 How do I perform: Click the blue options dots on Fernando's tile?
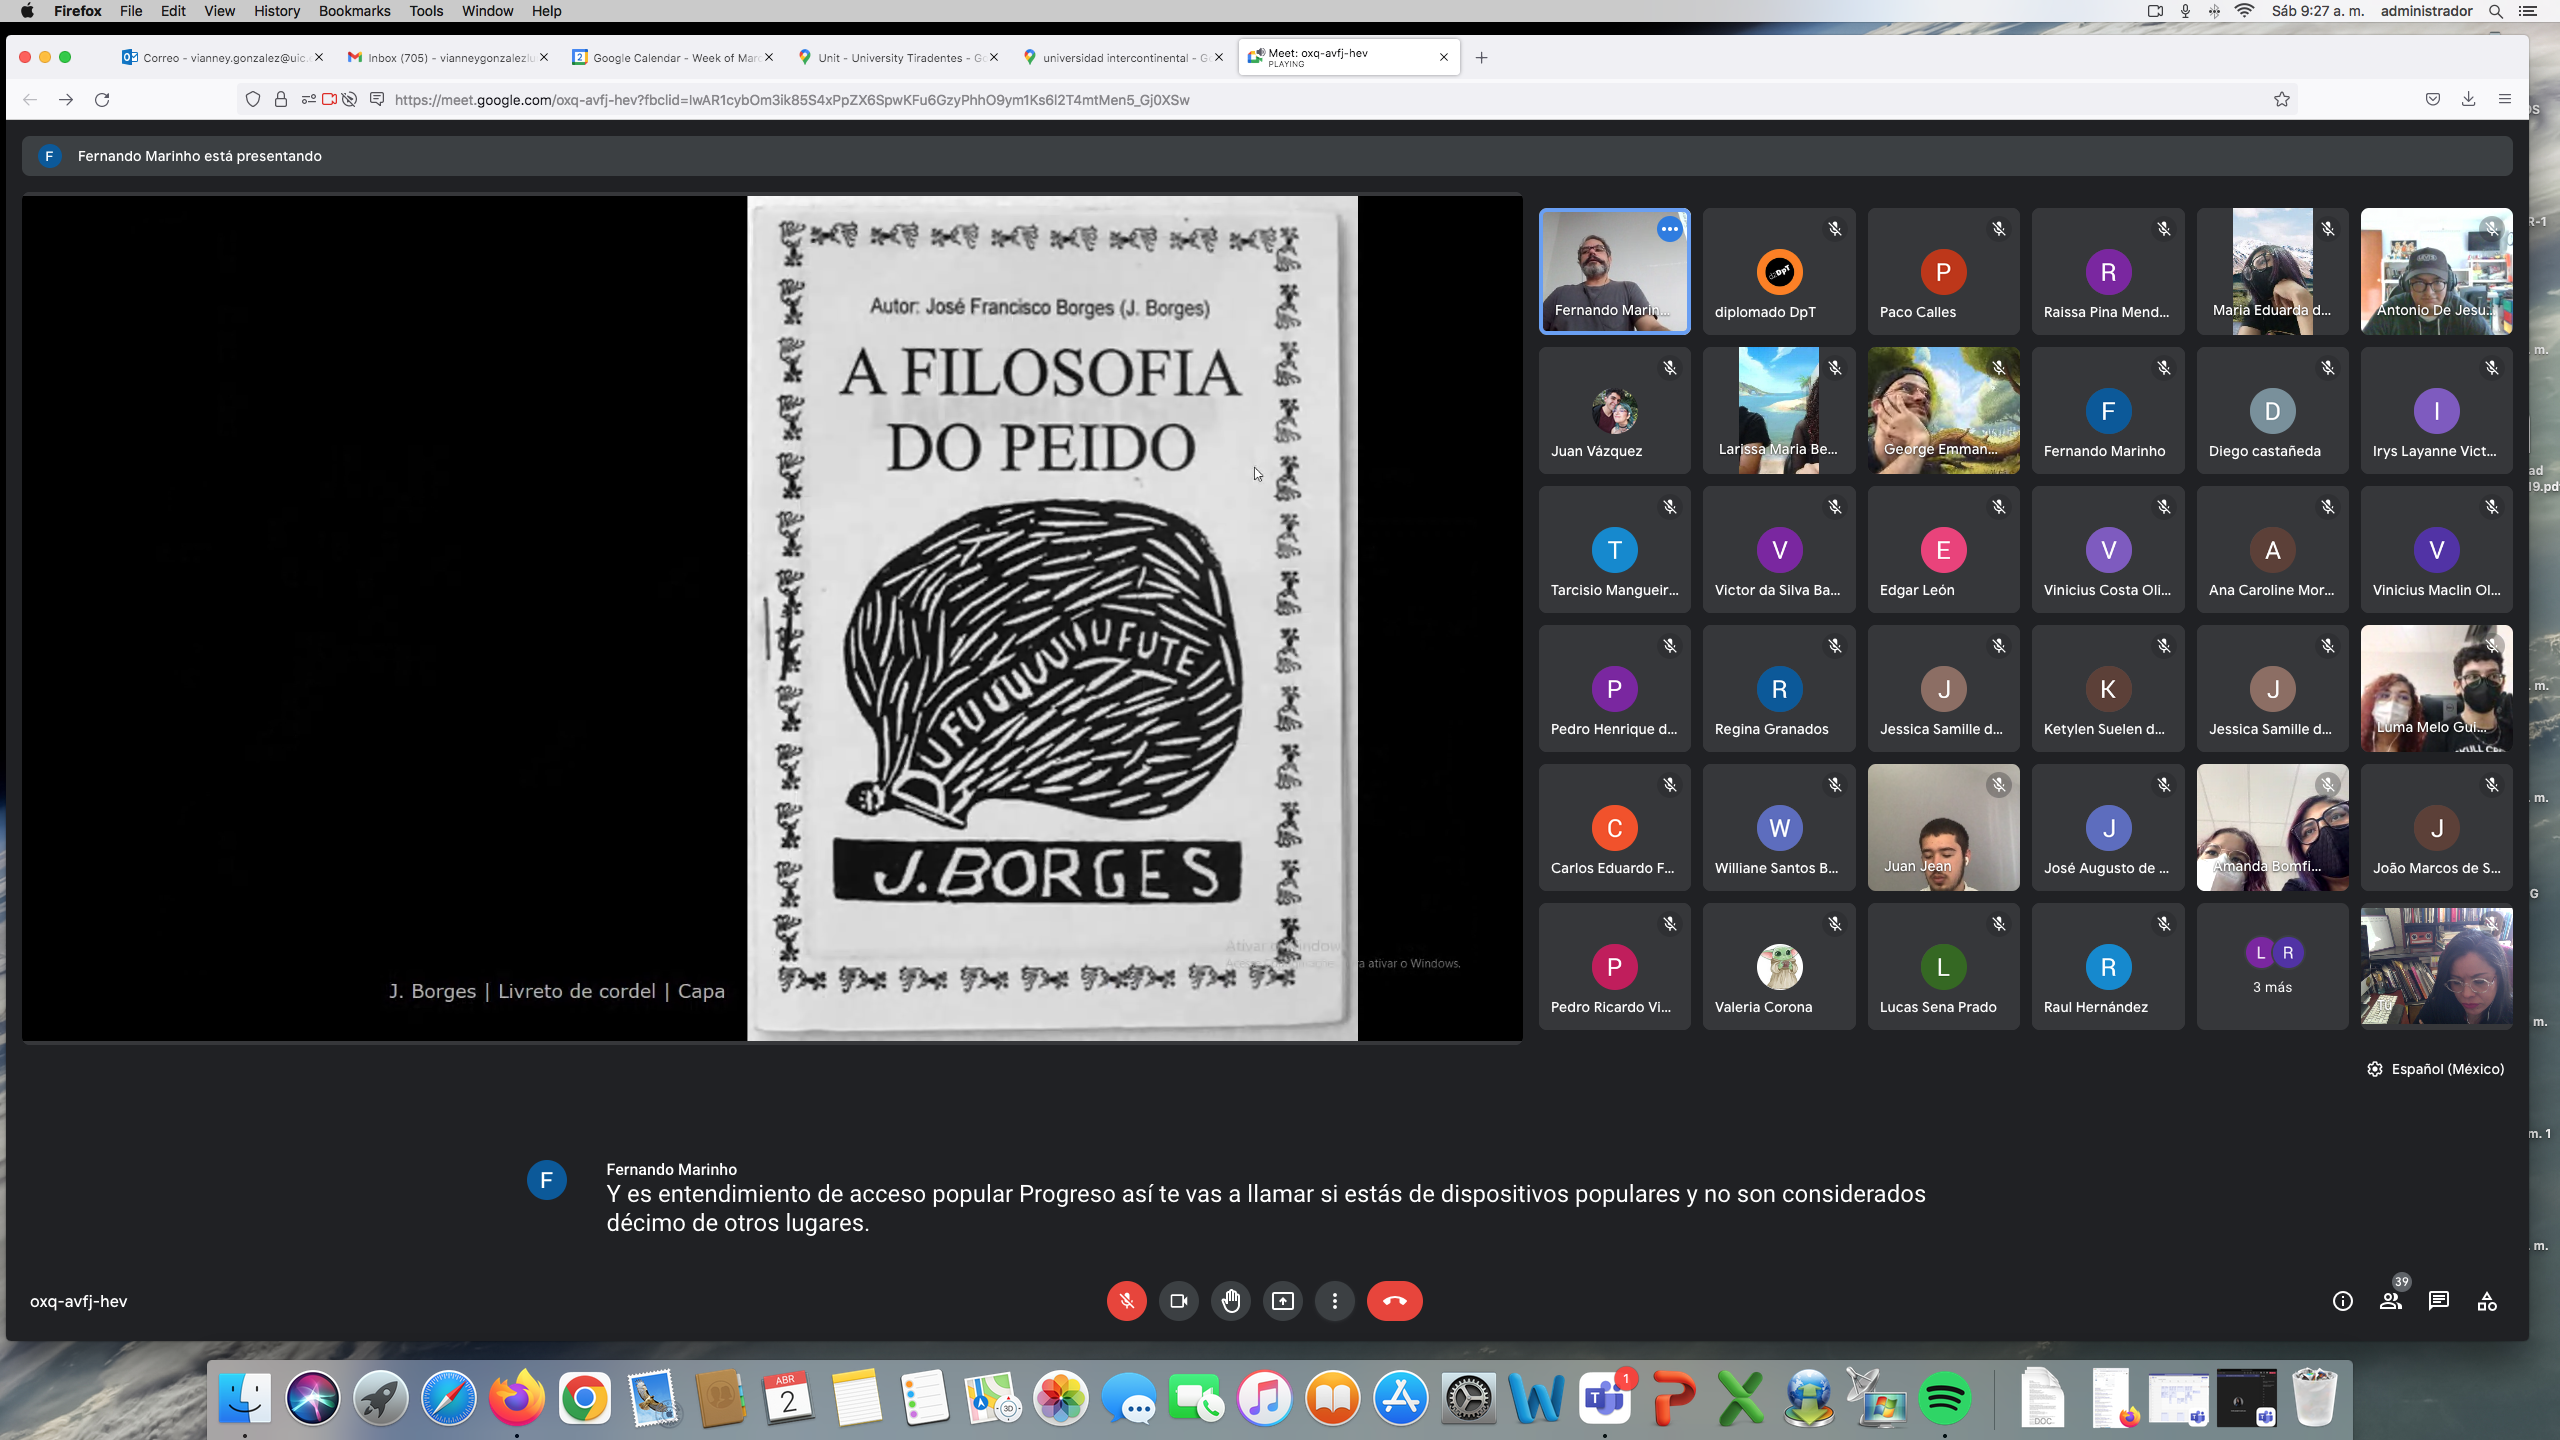tap(1669, 229)
